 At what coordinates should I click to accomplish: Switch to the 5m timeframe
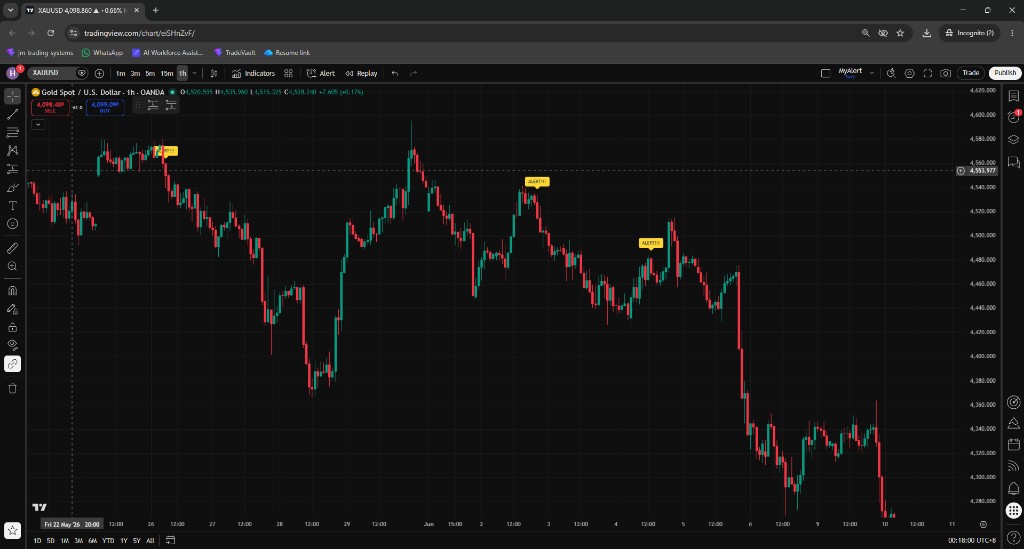(x=150, y=73)
